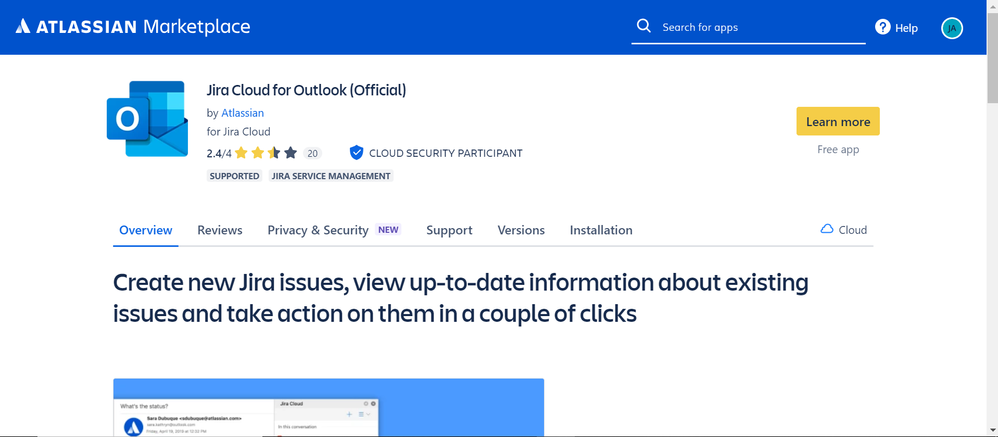Click the Jira Service Management tag
This screenshot has width=998, height=437.
[x=331, y=176]
